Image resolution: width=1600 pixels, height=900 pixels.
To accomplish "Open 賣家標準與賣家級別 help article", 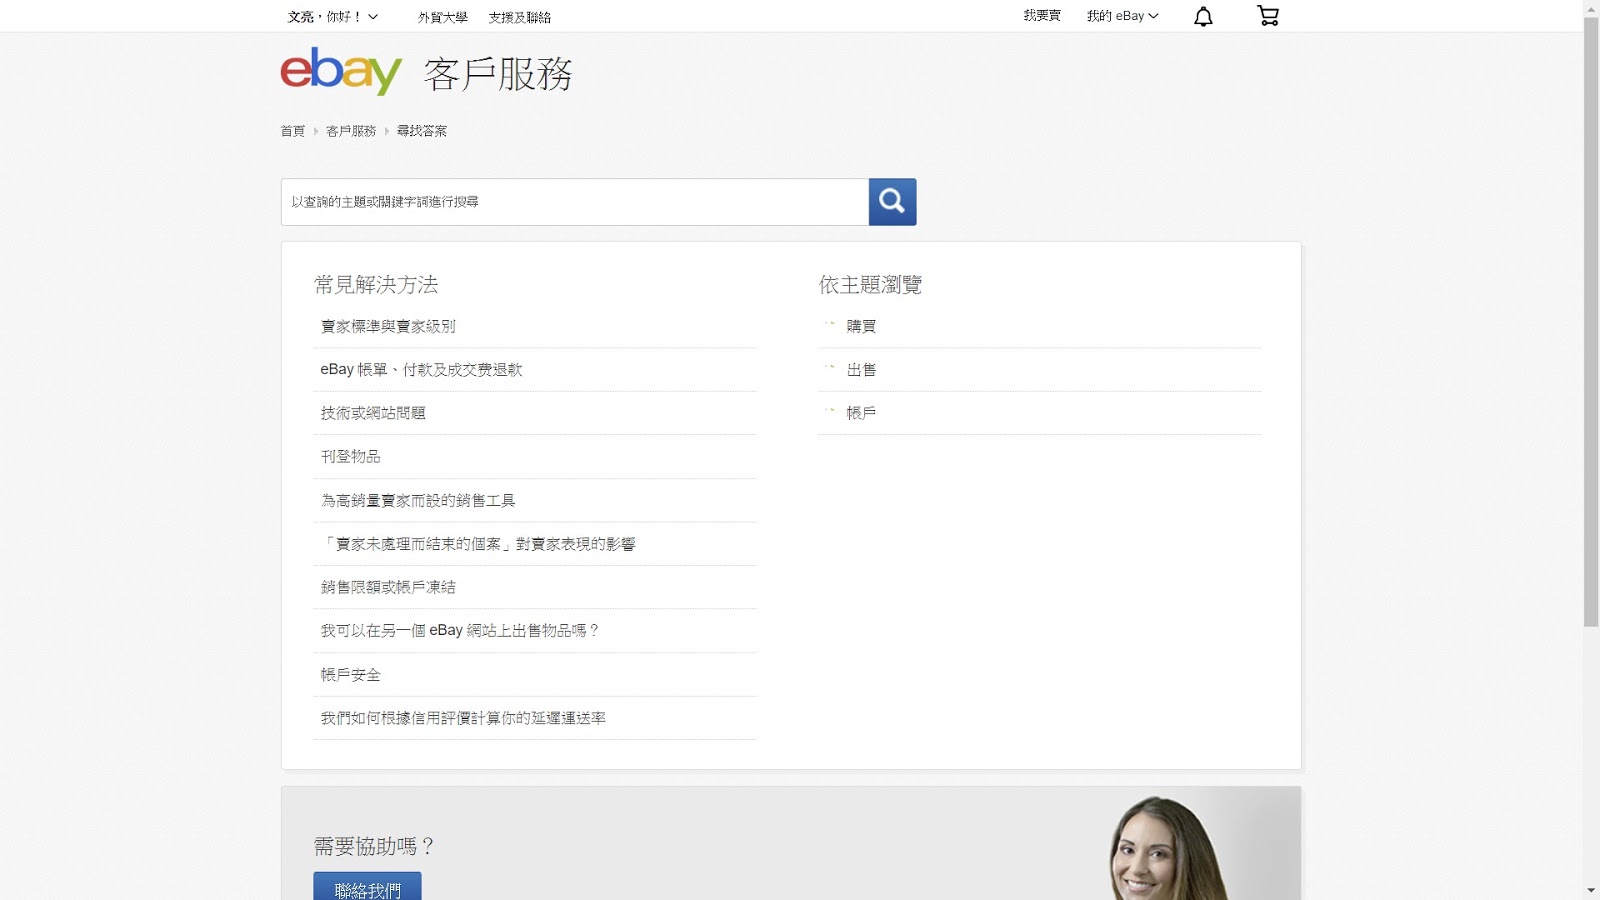I will [x=388, y=326].
